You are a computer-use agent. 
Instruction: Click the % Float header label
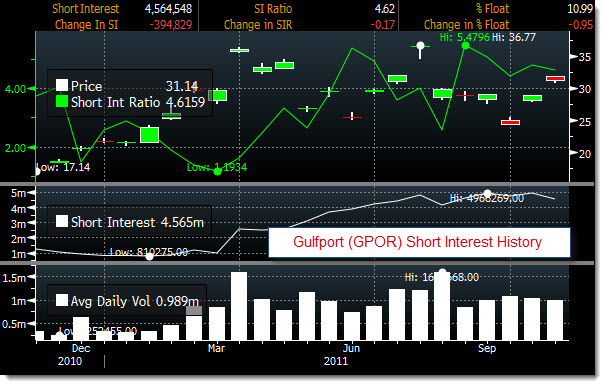click(x=493, y=8)
